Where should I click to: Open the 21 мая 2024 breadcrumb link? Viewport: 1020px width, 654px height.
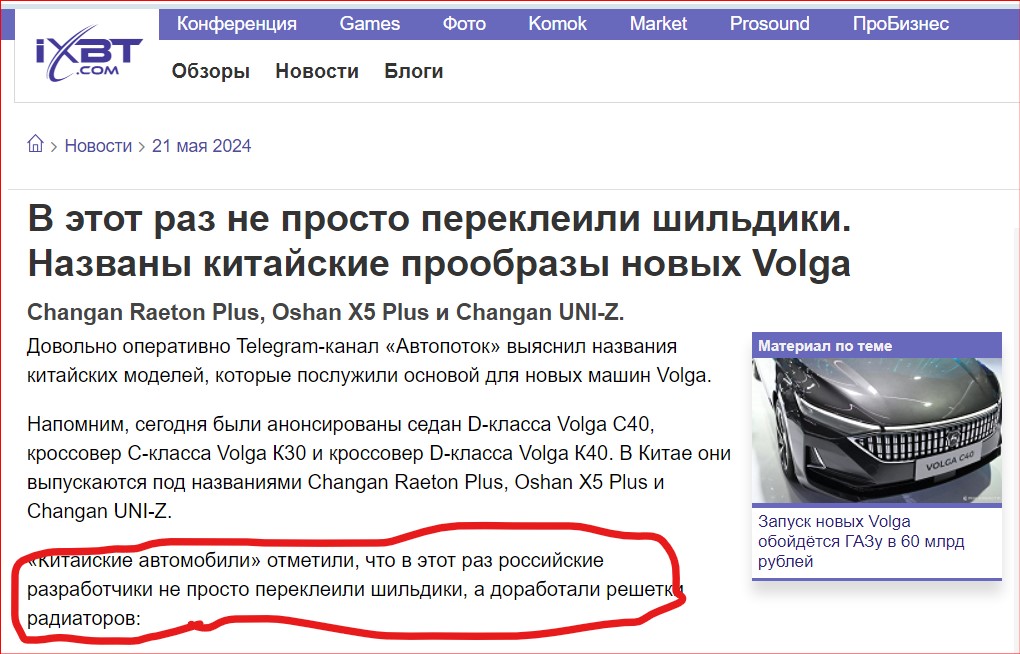201,146
